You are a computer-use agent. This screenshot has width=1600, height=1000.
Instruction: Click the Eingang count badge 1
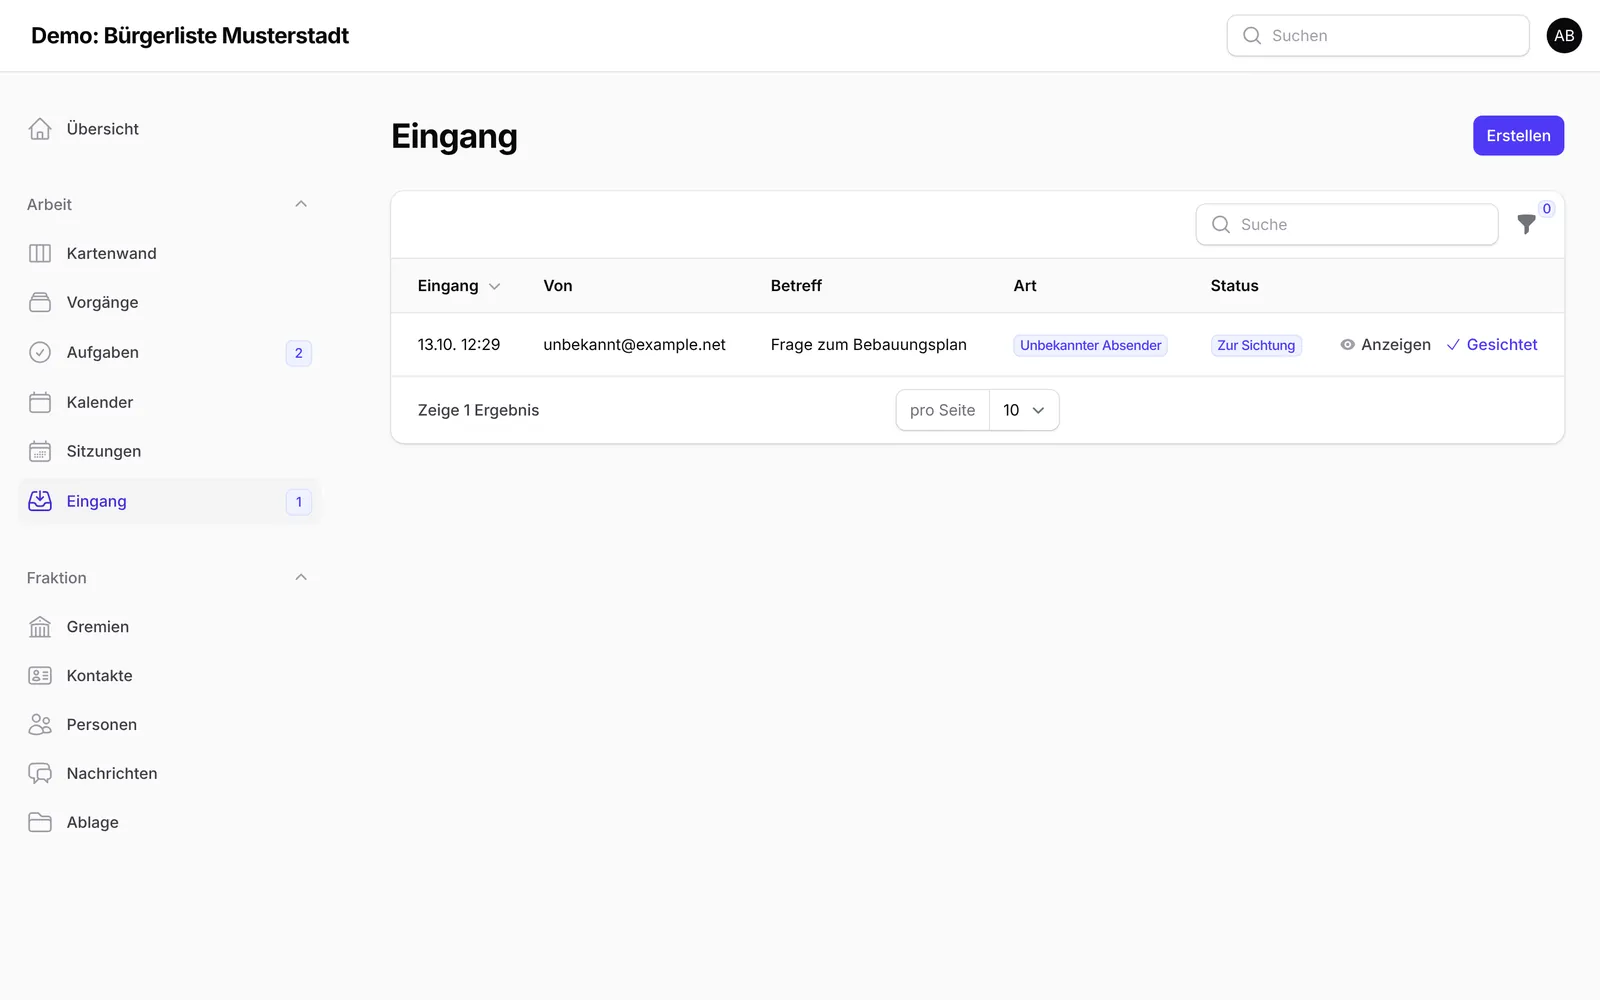tap(298, 502)
